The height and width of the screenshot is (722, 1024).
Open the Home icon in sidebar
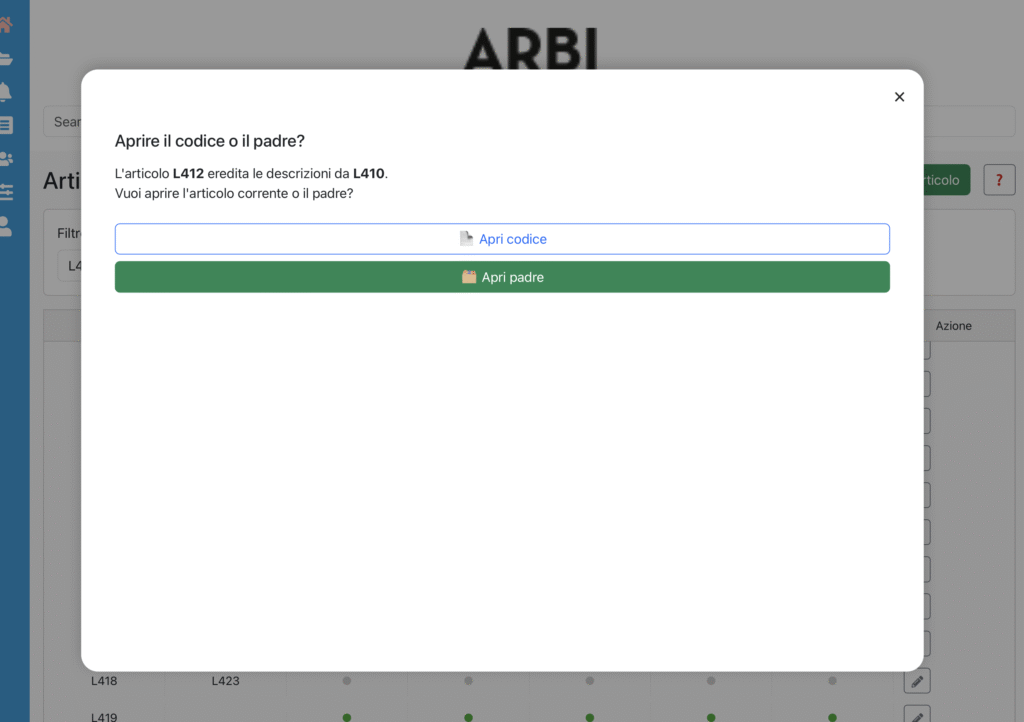click(x=5, y=25)
